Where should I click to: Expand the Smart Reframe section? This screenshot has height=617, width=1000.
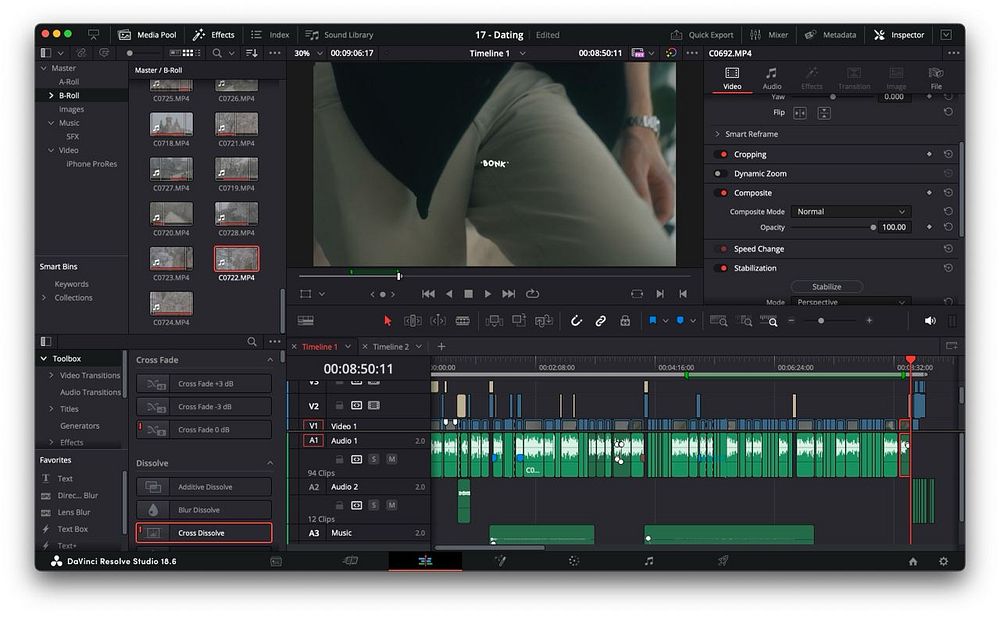pyautogui.click(x=718, y=134)
